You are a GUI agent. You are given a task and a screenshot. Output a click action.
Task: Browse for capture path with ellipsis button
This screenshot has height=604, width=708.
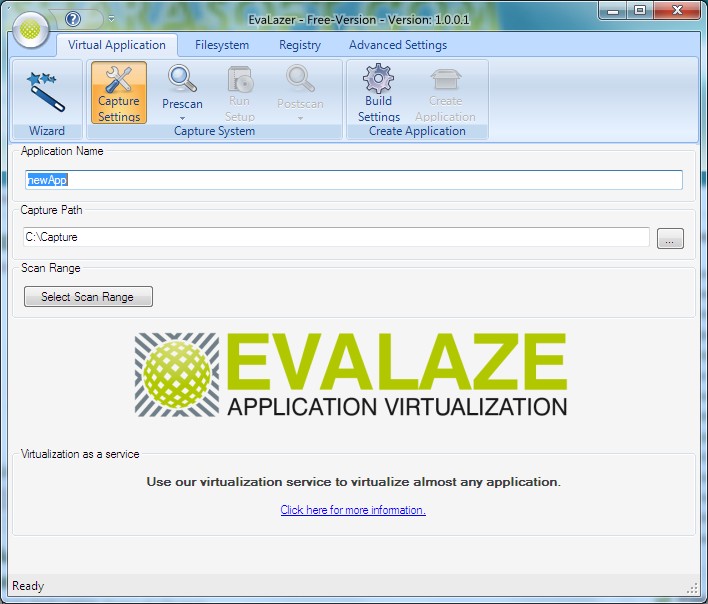[x=670, y=238]
